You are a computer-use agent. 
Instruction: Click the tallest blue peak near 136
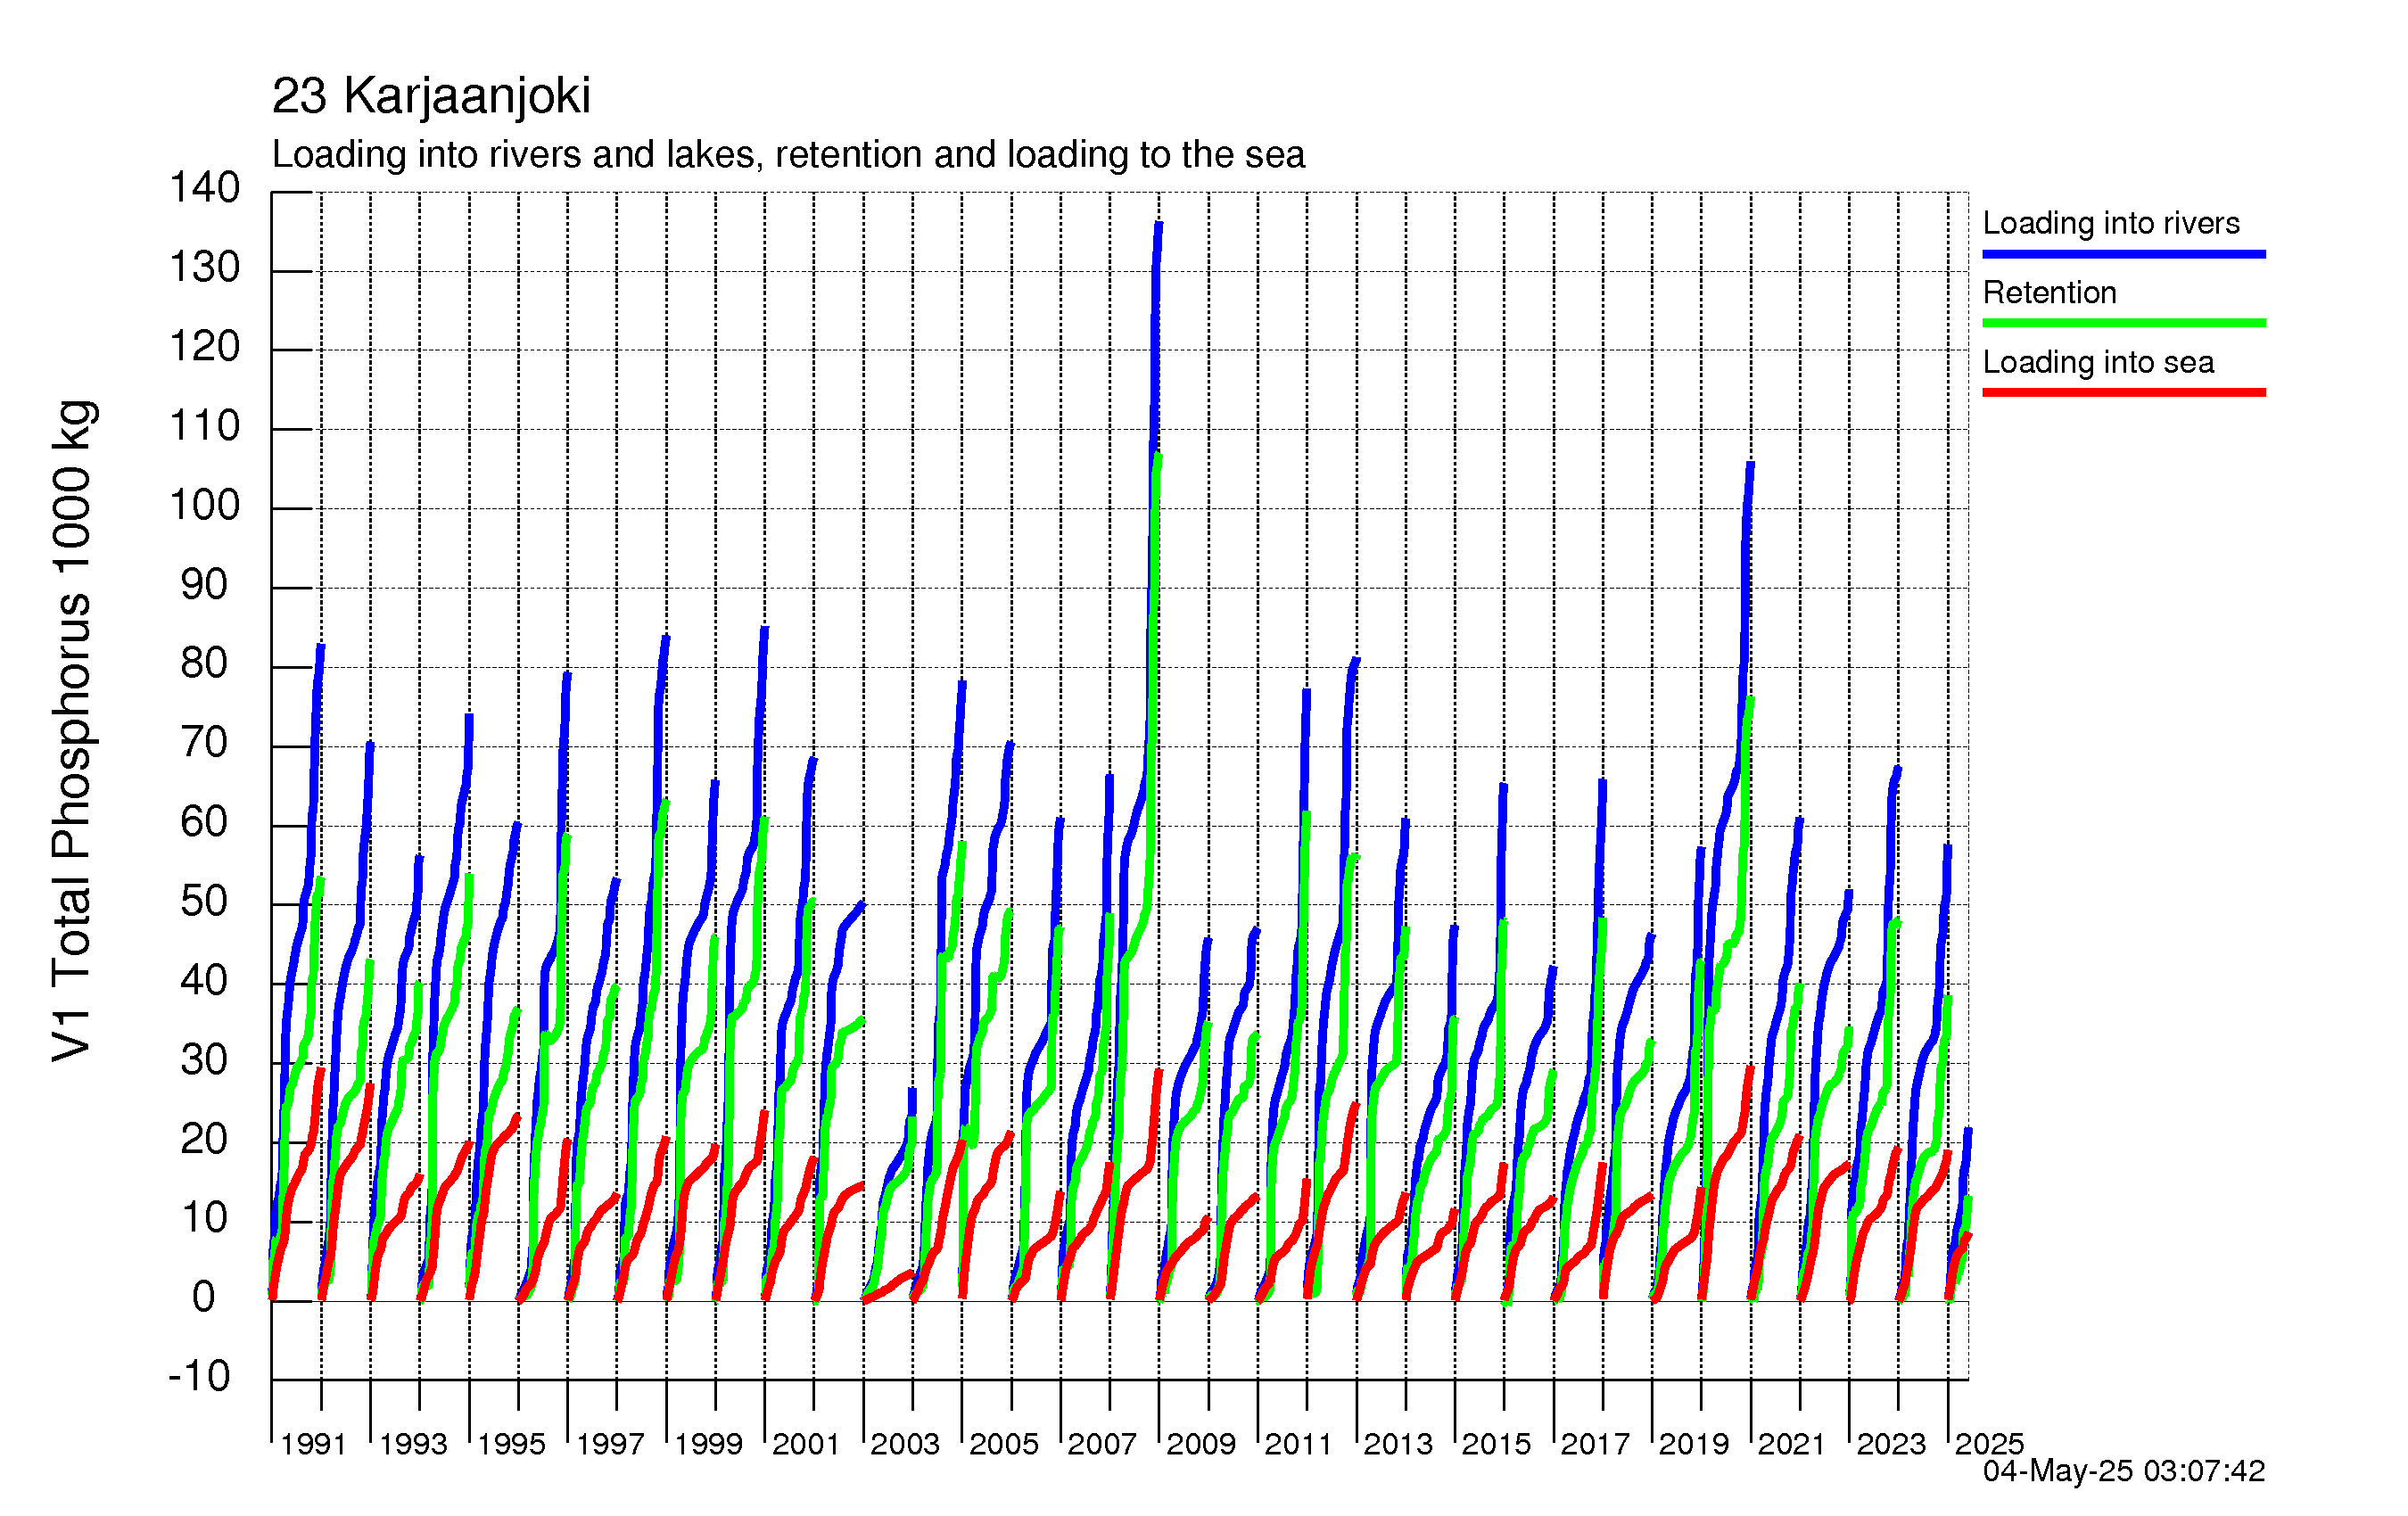(1159, 226)
